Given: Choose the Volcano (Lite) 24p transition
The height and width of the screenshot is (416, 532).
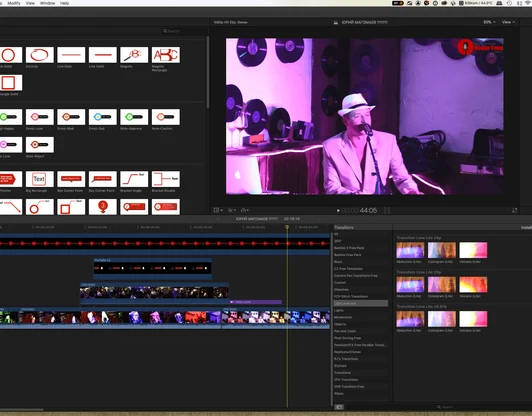Looking at the screenshot, I should [473, 250].
